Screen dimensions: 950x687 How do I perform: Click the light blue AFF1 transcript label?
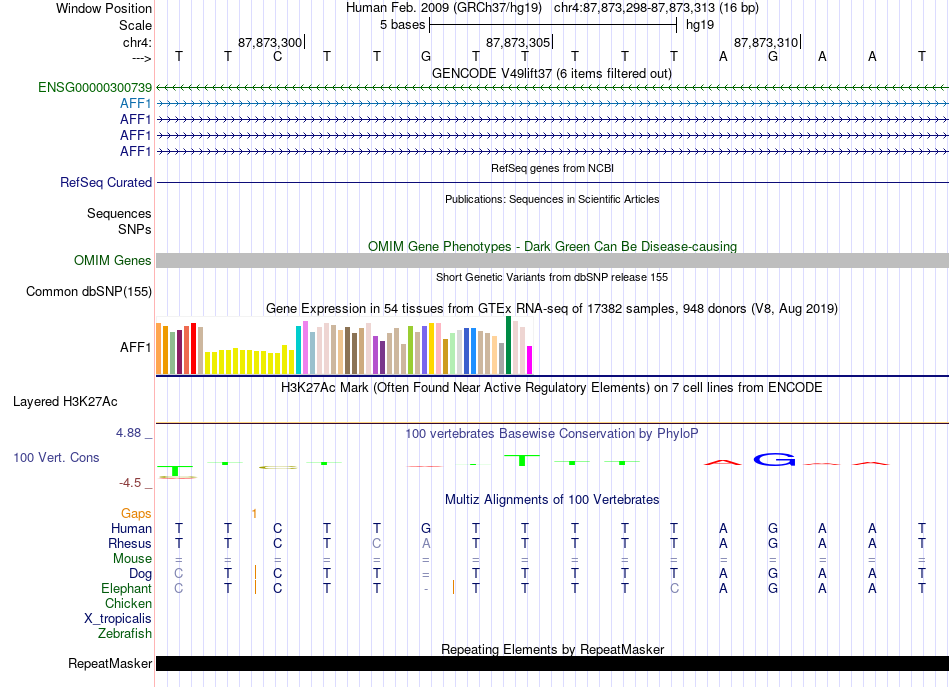pos(135,103)
